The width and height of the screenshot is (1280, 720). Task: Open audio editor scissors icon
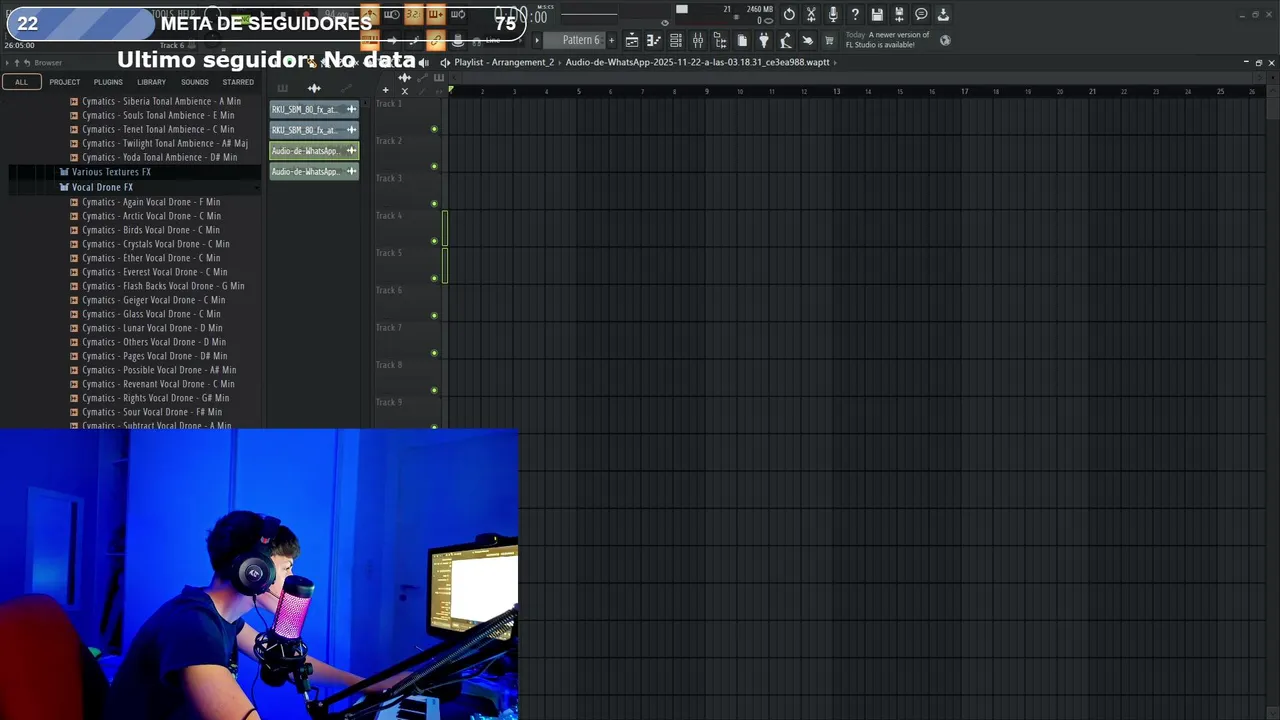[x=811, y=14]
